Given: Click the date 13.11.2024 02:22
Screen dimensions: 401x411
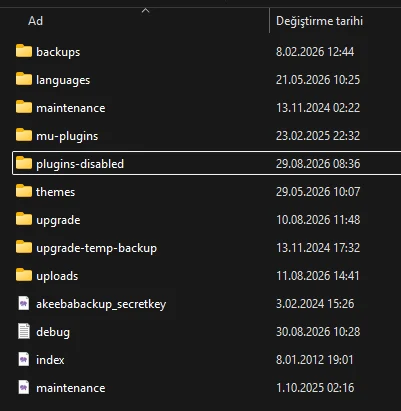Looking at the screenshot, I should click(x=318, y=107).
